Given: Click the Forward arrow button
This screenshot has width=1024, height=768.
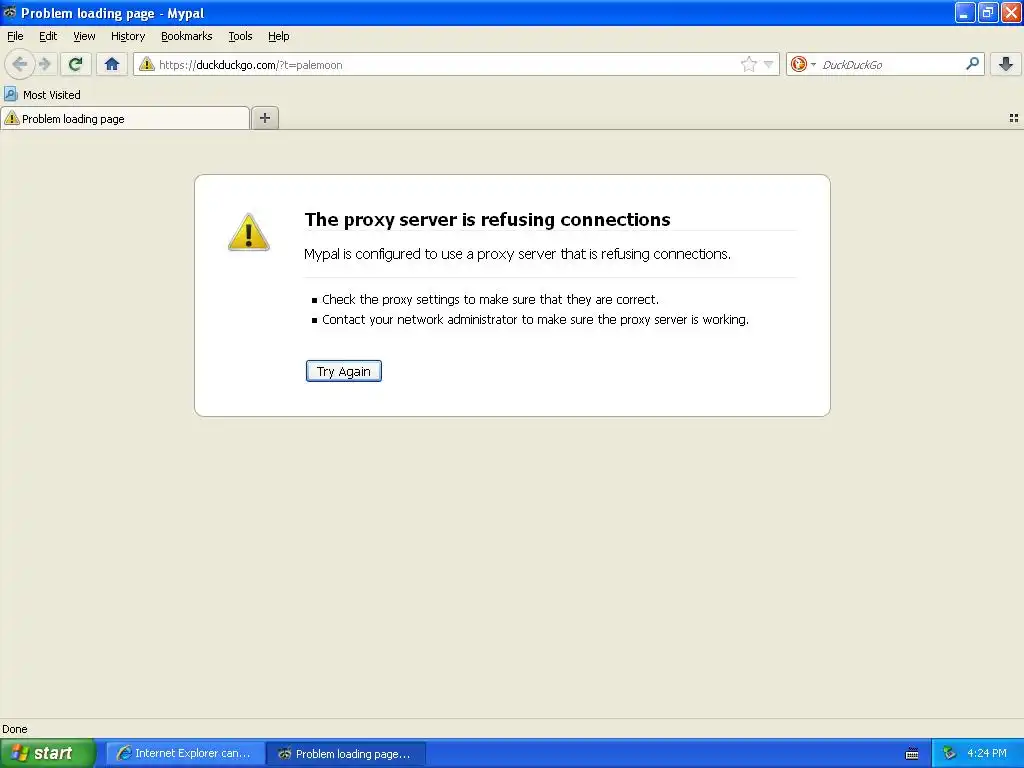Looking at the screenshot, I should tap(44, 64).
